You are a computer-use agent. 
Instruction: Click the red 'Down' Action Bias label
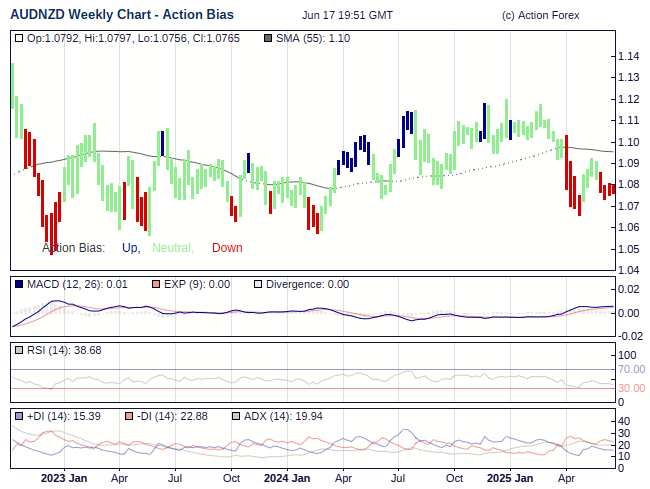[227, 248]
